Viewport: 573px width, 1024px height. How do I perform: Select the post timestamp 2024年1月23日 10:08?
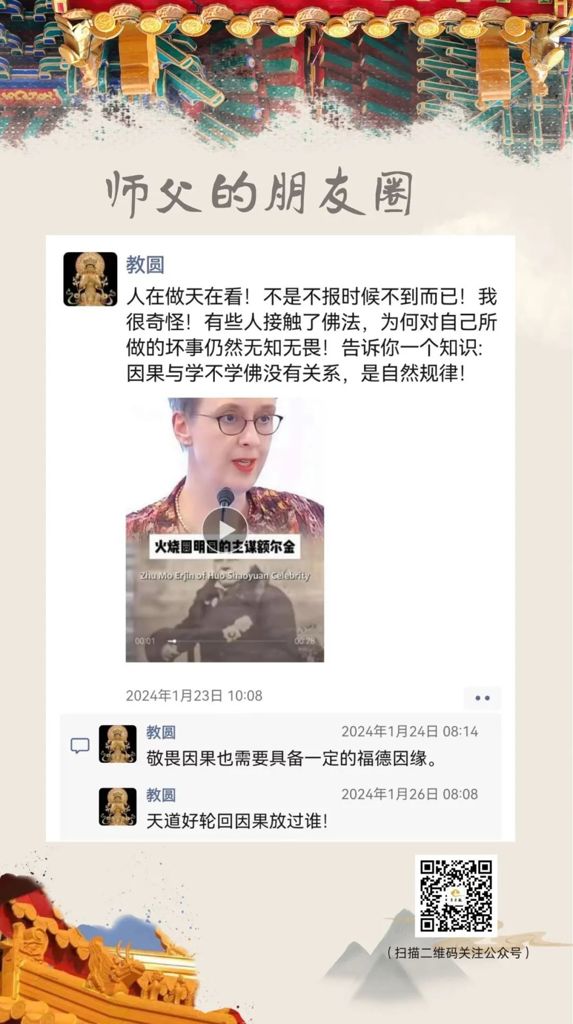pyautogui.click(x=194, y=696)
